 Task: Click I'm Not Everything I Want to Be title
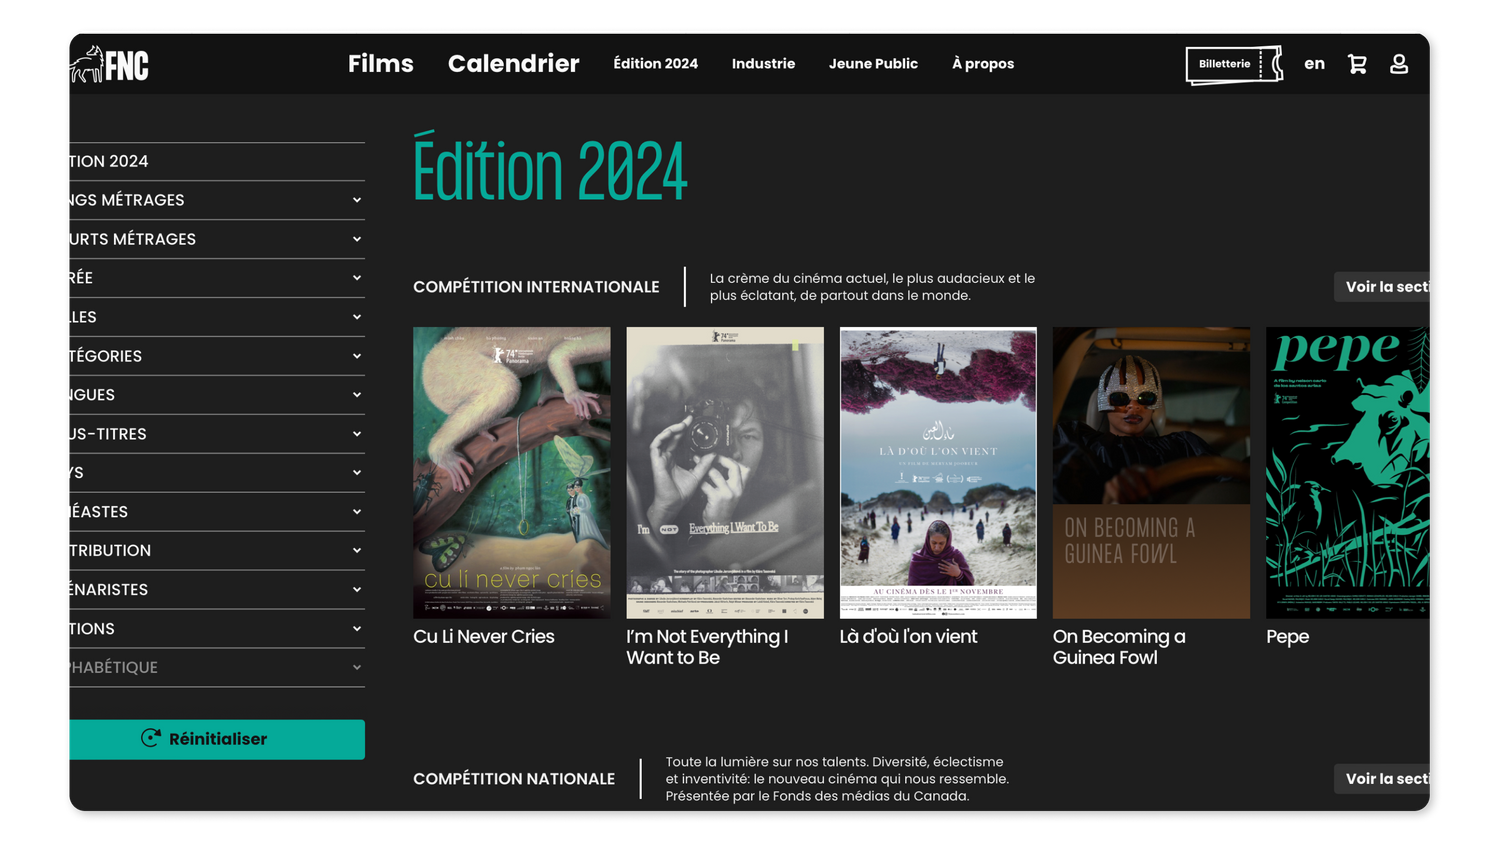707,647
